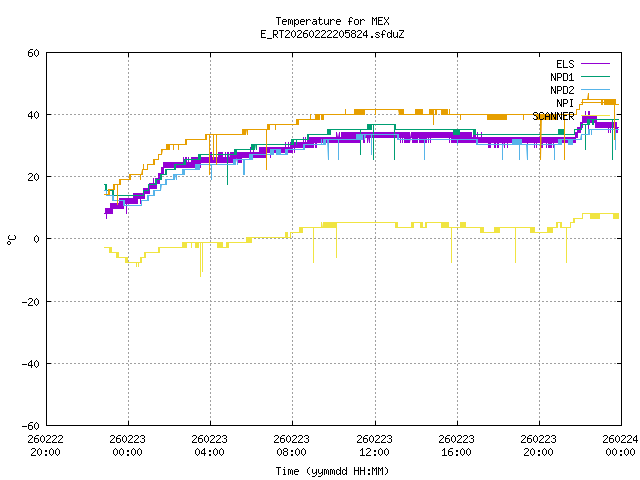Select the NPD1 legend label
Image resolution: width=640 pixels, height=480 pixels.
tap(561, 77)
